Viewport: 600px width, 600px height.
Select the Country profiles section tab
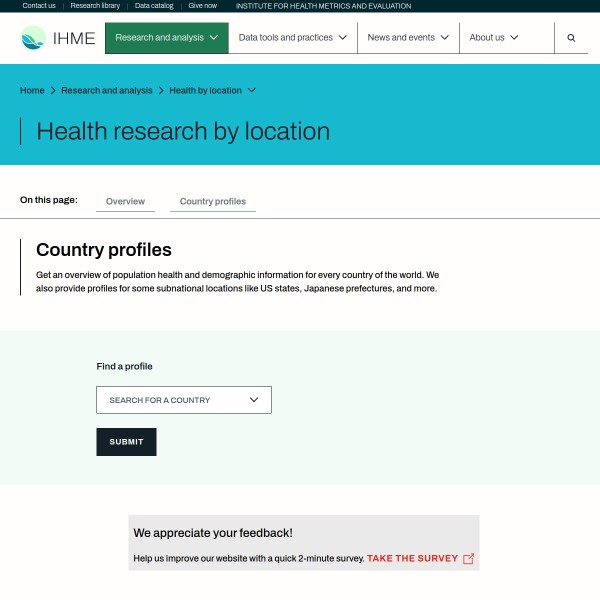213,201
